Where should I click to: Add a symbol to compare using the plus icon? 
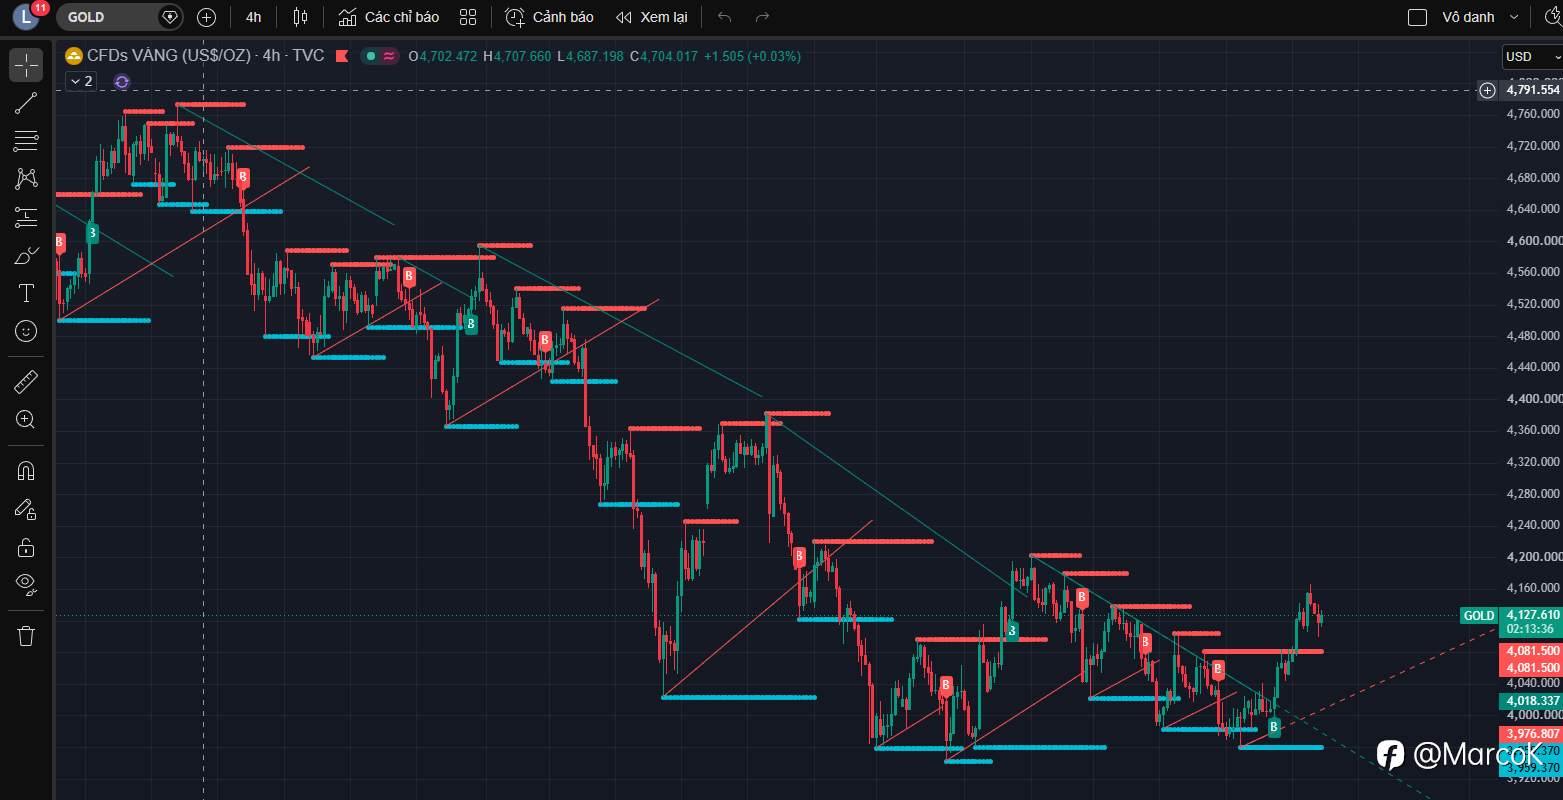click(x=206, y=17)
